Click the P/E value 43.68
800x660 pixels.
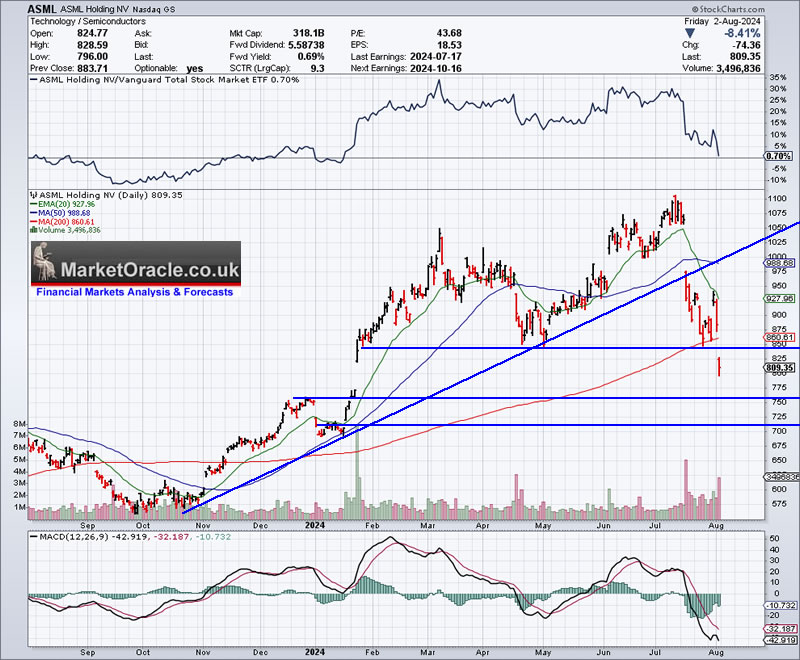point(449,33)
